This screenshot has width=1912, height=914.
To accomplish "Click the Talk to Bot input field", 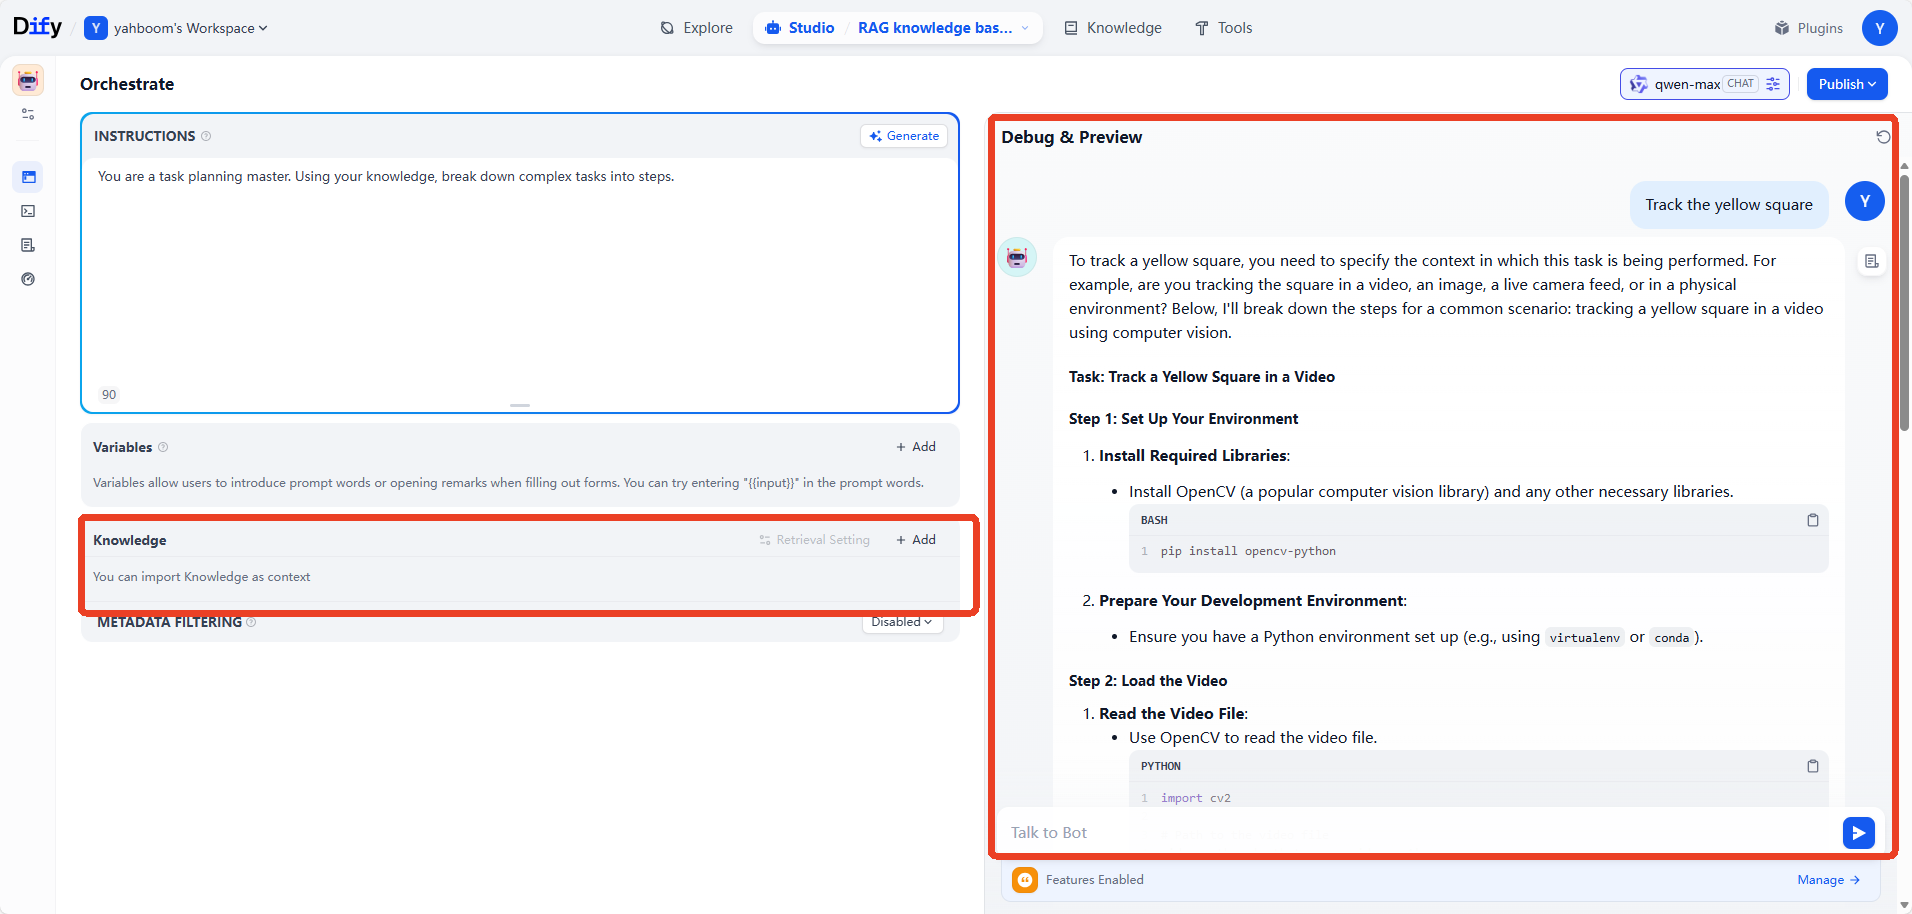I will pyautogui.click(x=1420, y=833).
